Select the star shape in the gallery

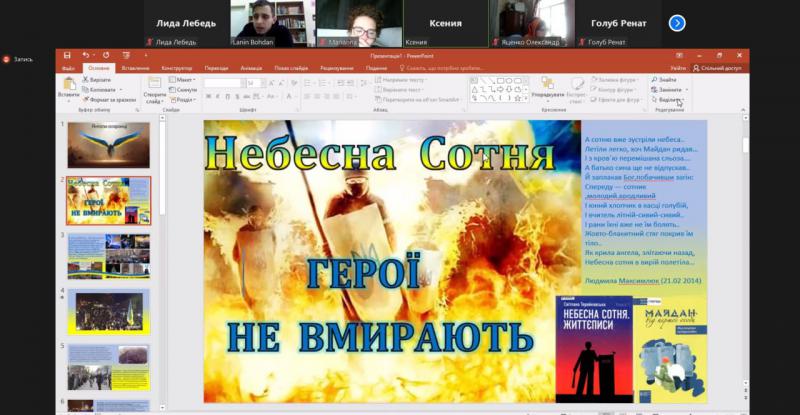[x=517, y=98]
